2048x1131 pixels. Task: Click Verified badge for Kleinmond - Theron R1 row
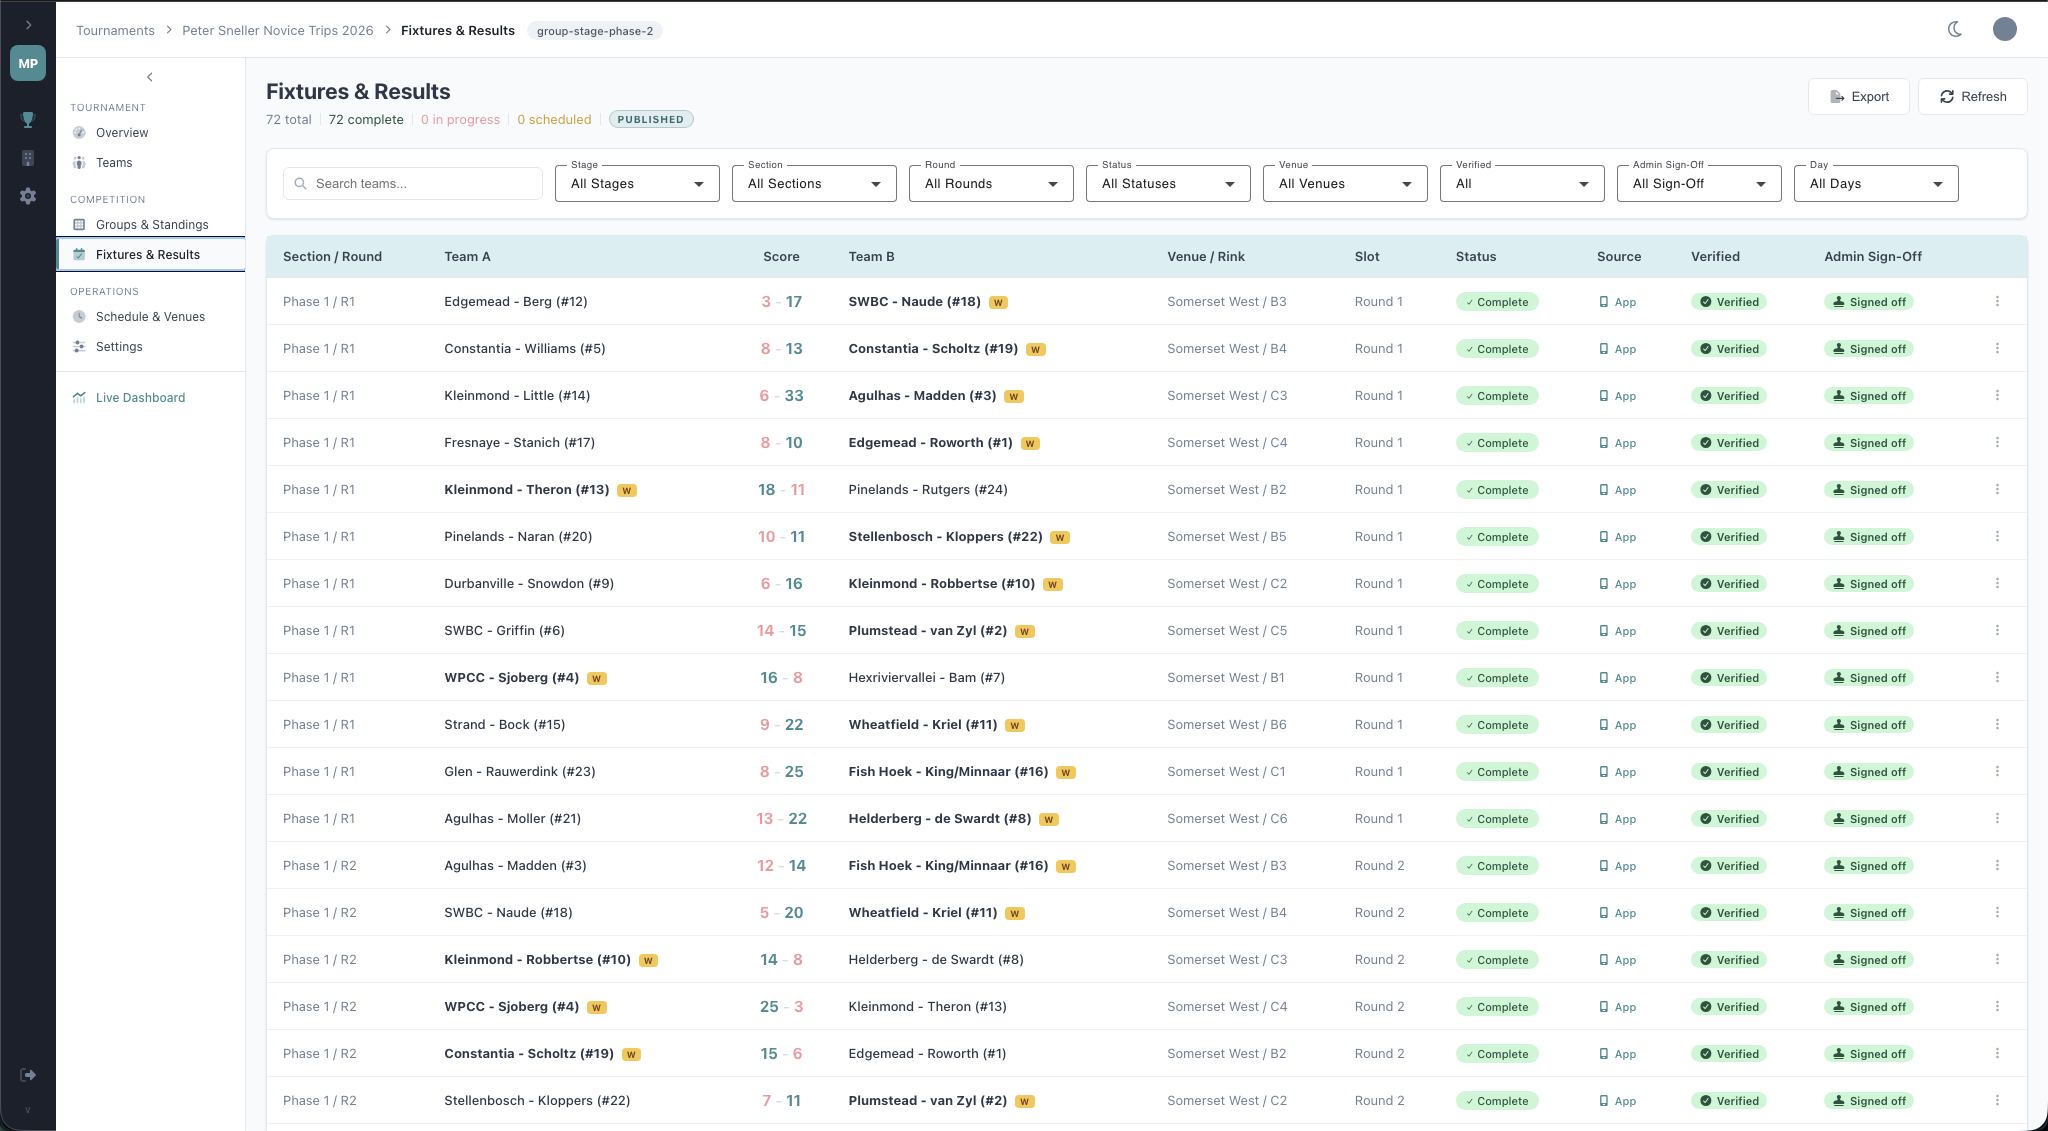pyautogui.click(x=1729, y=490)
